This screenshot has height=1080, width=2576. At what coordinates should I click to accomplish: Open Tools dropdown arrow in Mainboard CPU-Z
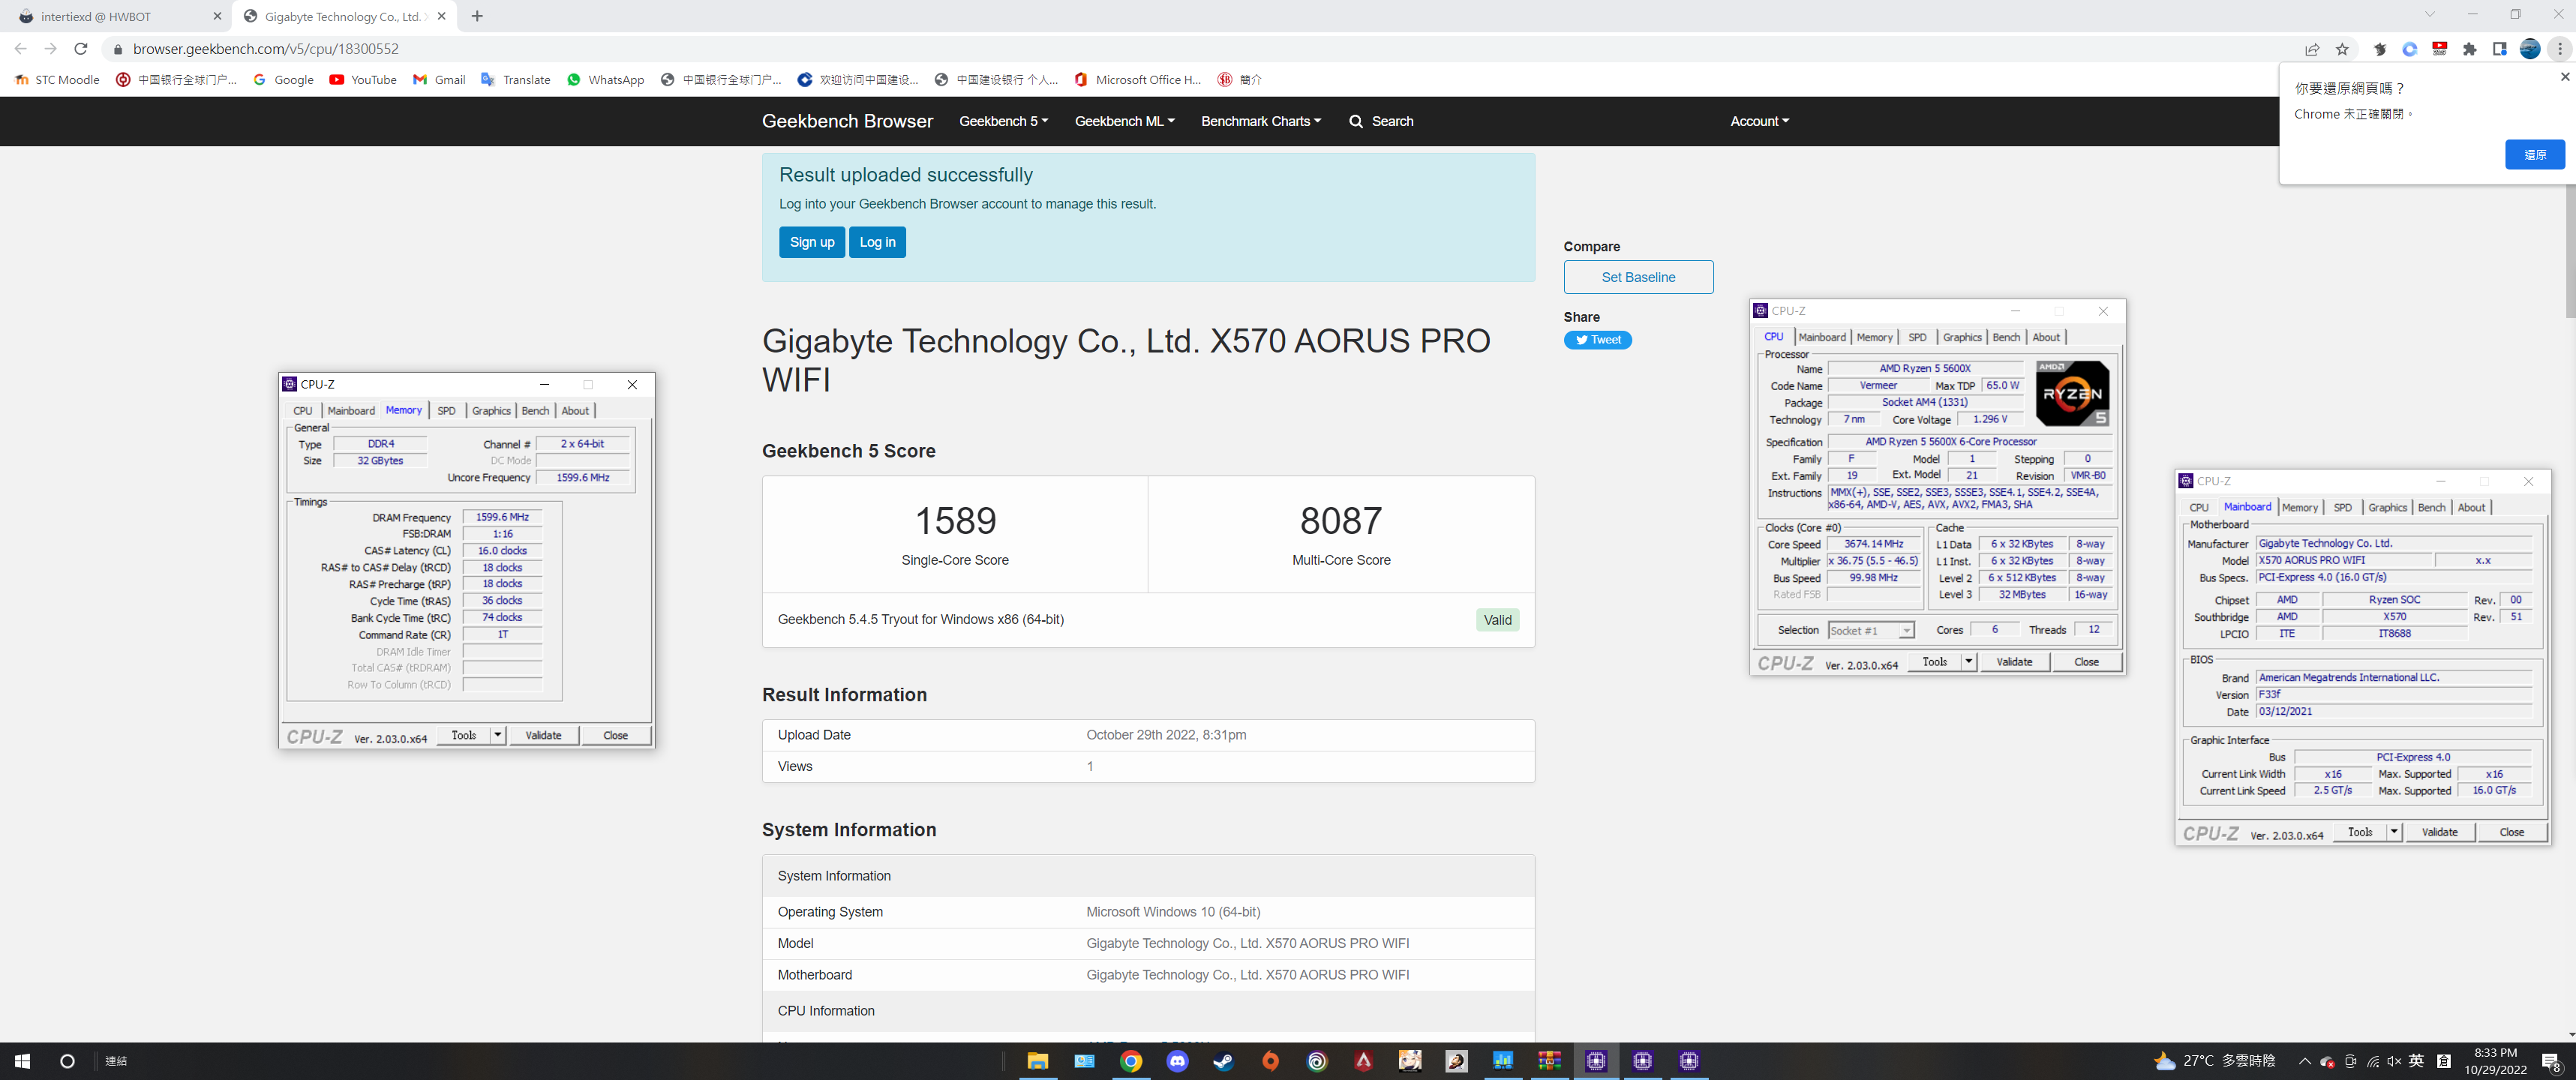pos(2393,832)
